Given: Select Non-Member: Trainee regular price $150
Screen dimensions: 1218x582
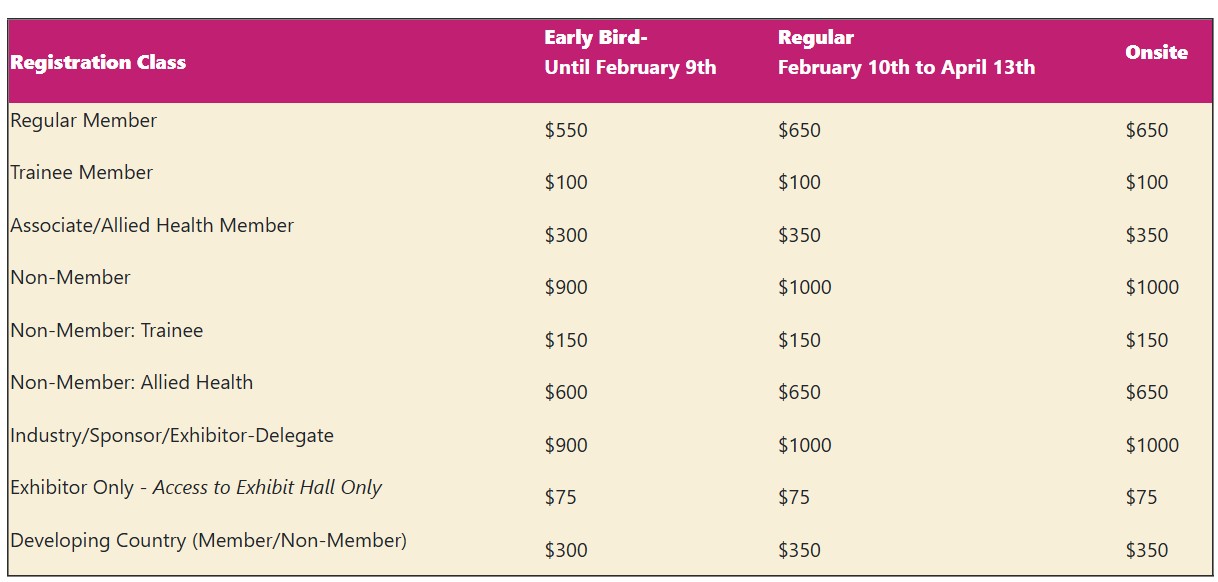Looking at the screenshot, I should click(799, 341).
